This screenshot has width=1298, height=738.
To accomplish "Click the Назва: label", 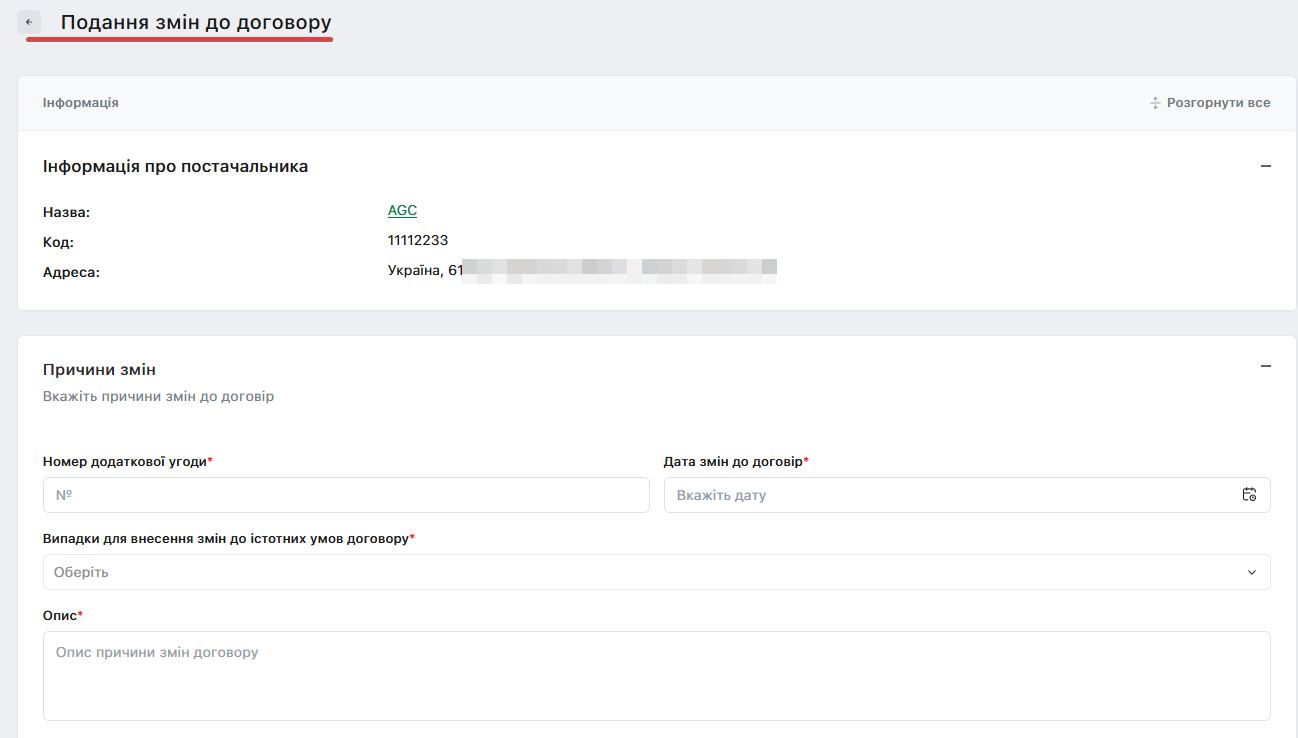I will click(67, 213).
